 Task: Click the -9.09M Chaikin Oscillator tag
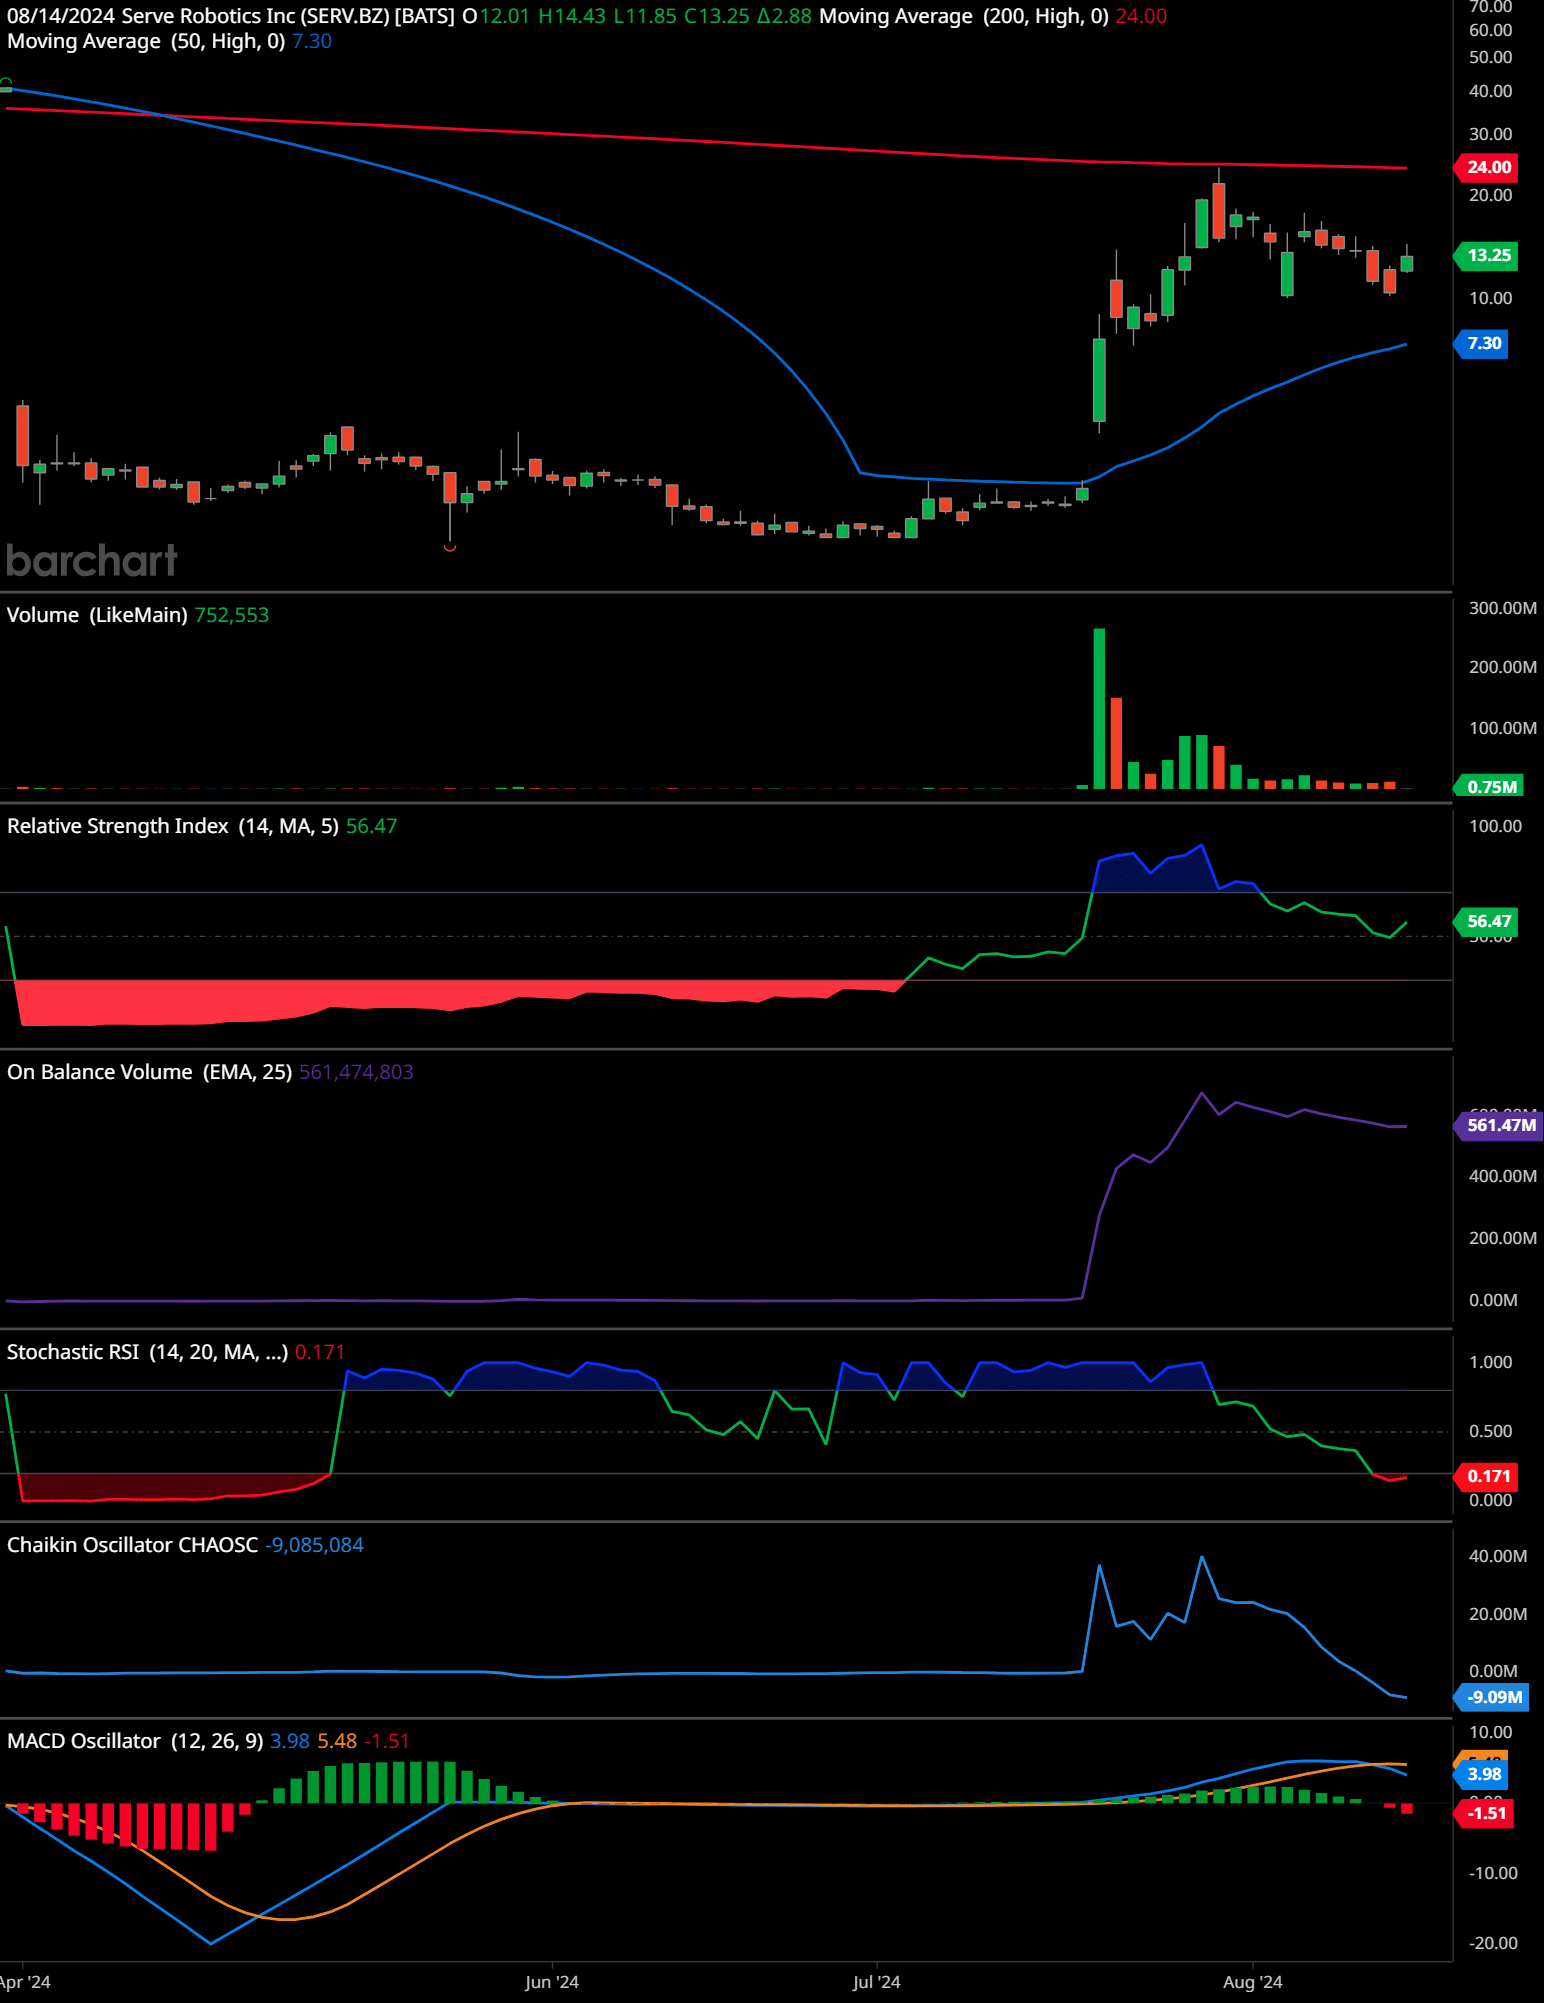click(x=1491, y=1697)
